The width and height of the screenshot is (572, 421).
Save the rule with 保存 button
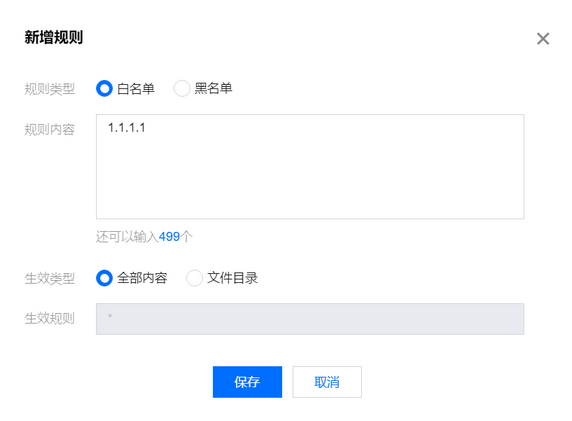coord(247,382)
